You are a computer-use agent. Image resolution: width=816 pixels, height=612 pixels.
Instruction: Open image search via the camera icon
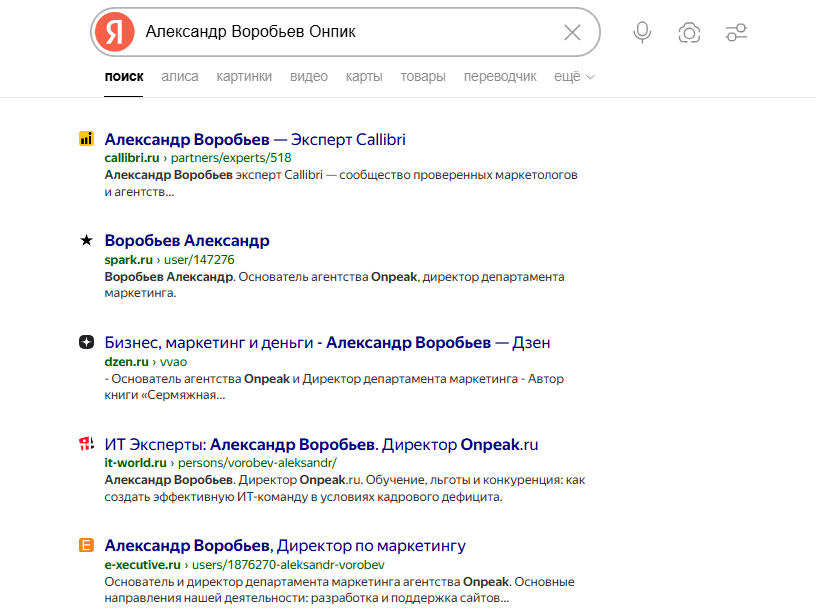[688, 31]
